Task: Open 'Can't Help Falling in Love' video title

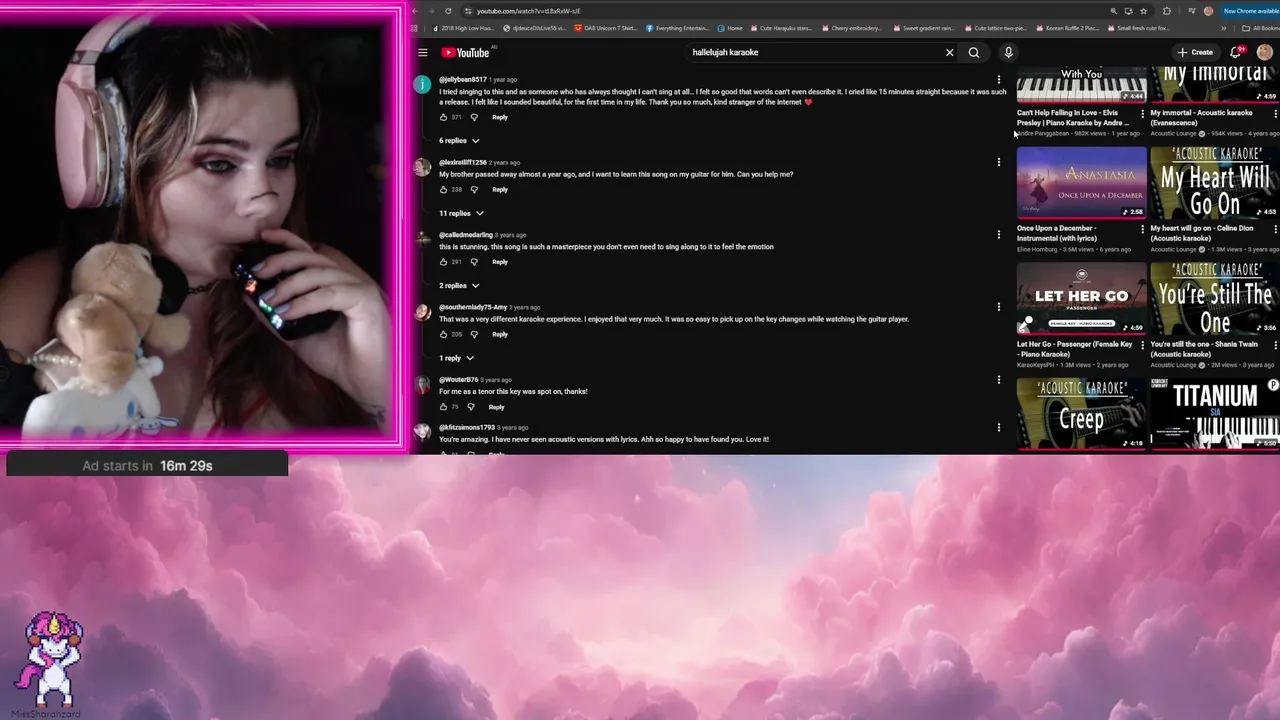Action: (x=1073, y=117)
